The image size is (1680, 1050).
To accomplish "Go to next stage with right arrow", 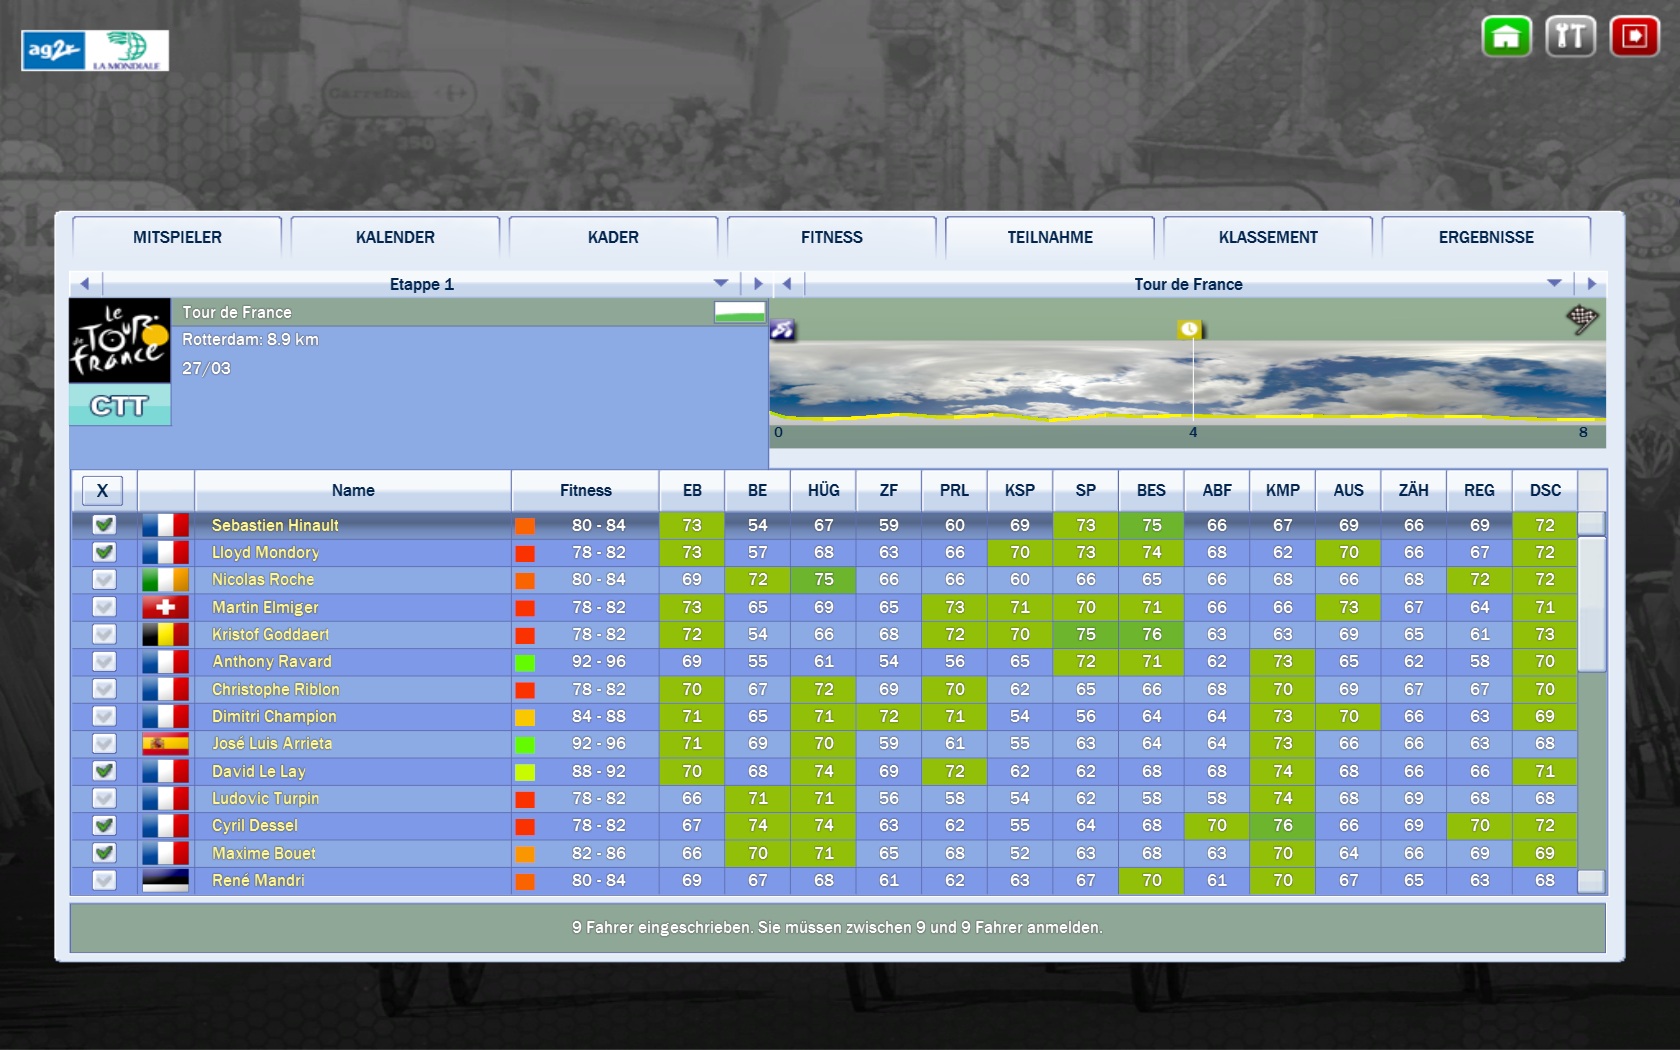I will coord(758,284).
